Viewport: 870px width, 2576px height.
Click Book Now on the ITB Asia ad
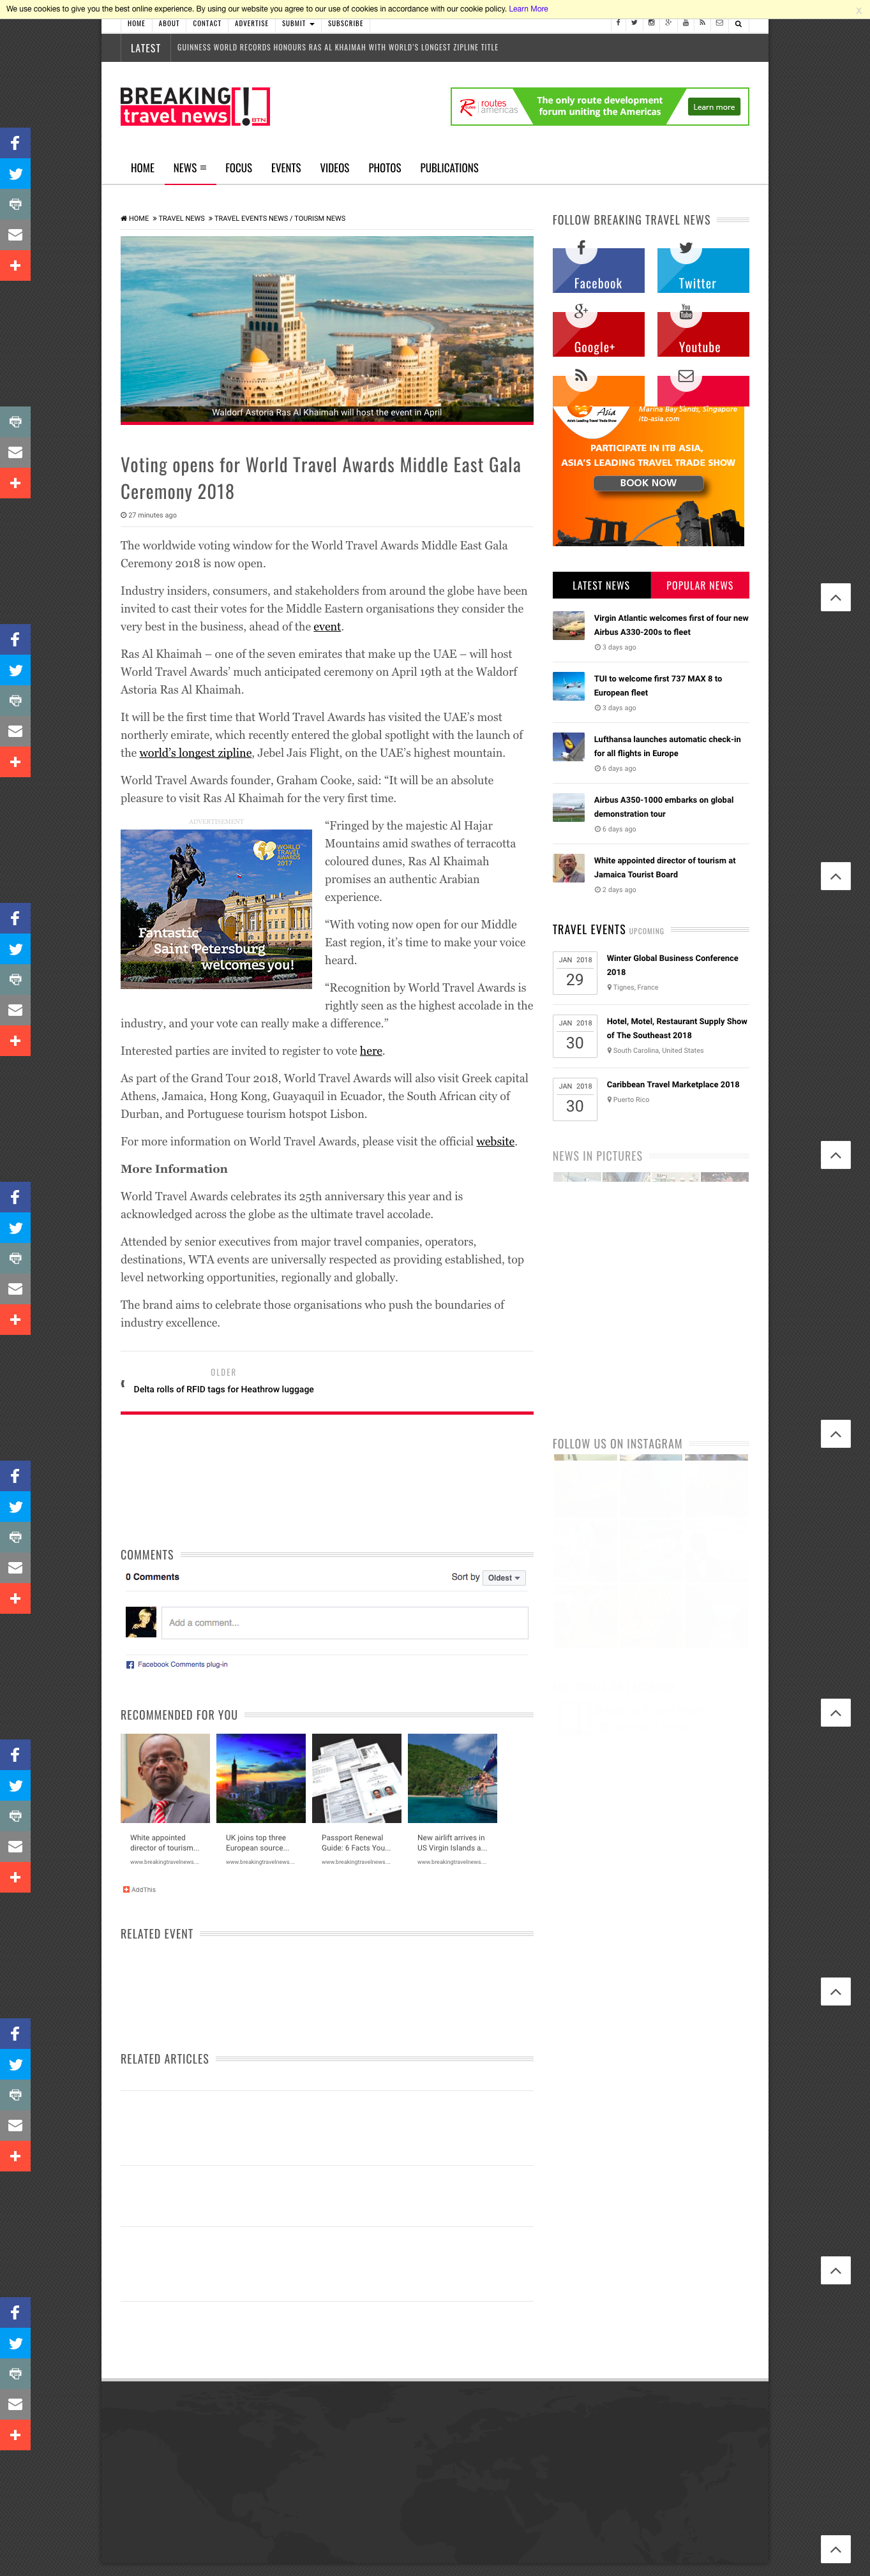(648, 483)
